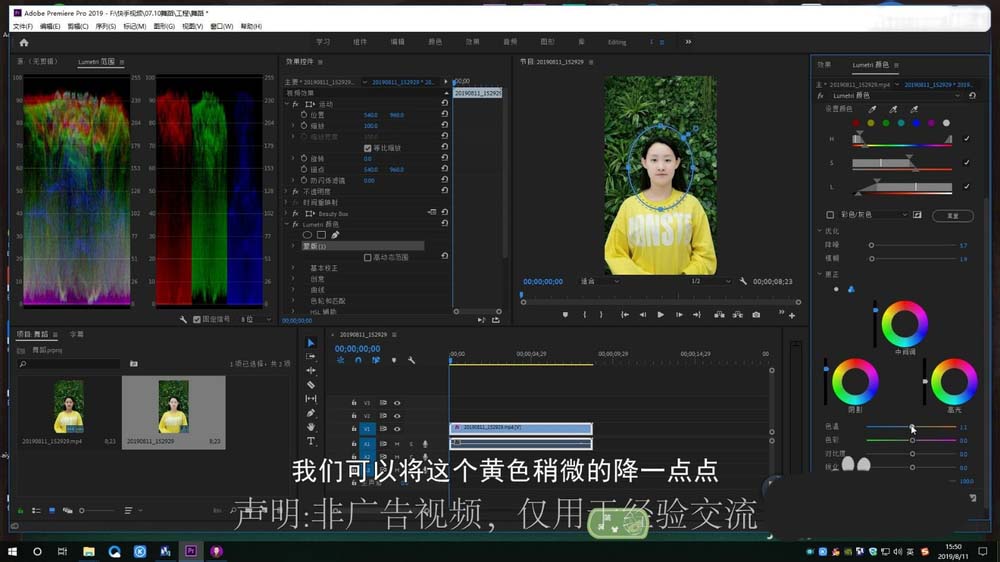
Task: Reset the Lumetri Color effect in right panel
Action: pos(972,96)
